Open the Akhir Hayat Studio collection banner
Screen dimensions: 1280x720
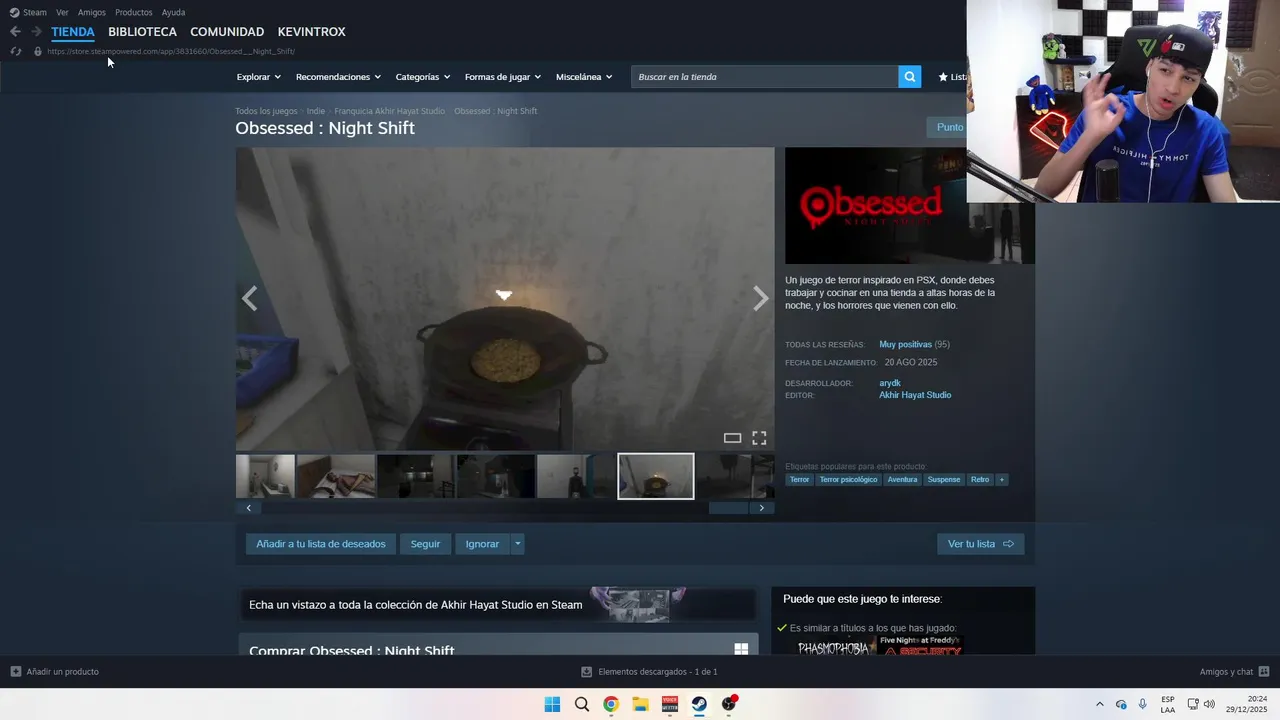click(x=497, y=605)
